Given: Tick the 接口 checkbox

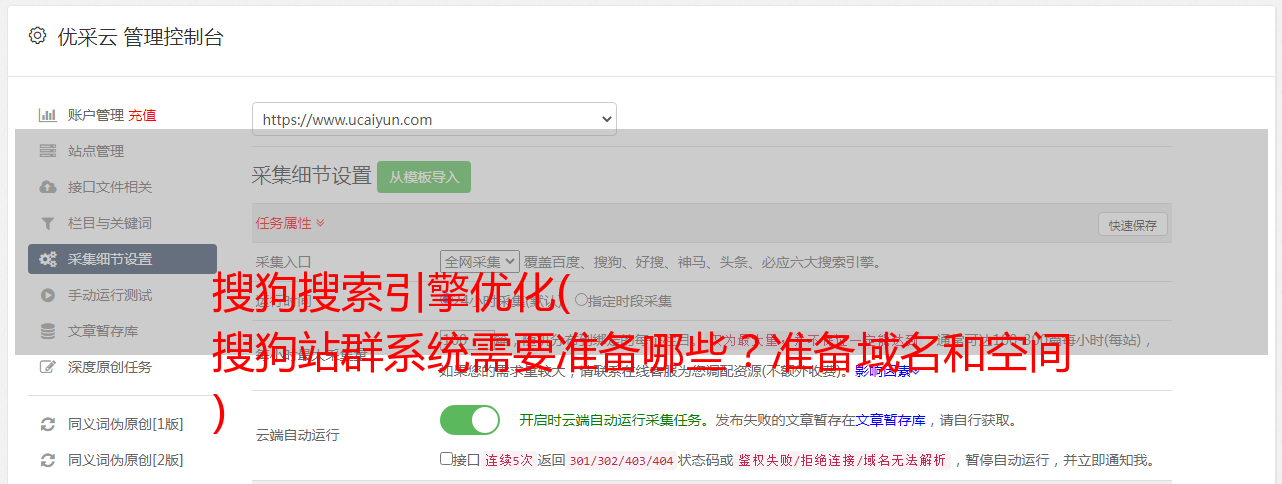Looking at the screenshot, I should pyautogui.click(x=446, y=459).
